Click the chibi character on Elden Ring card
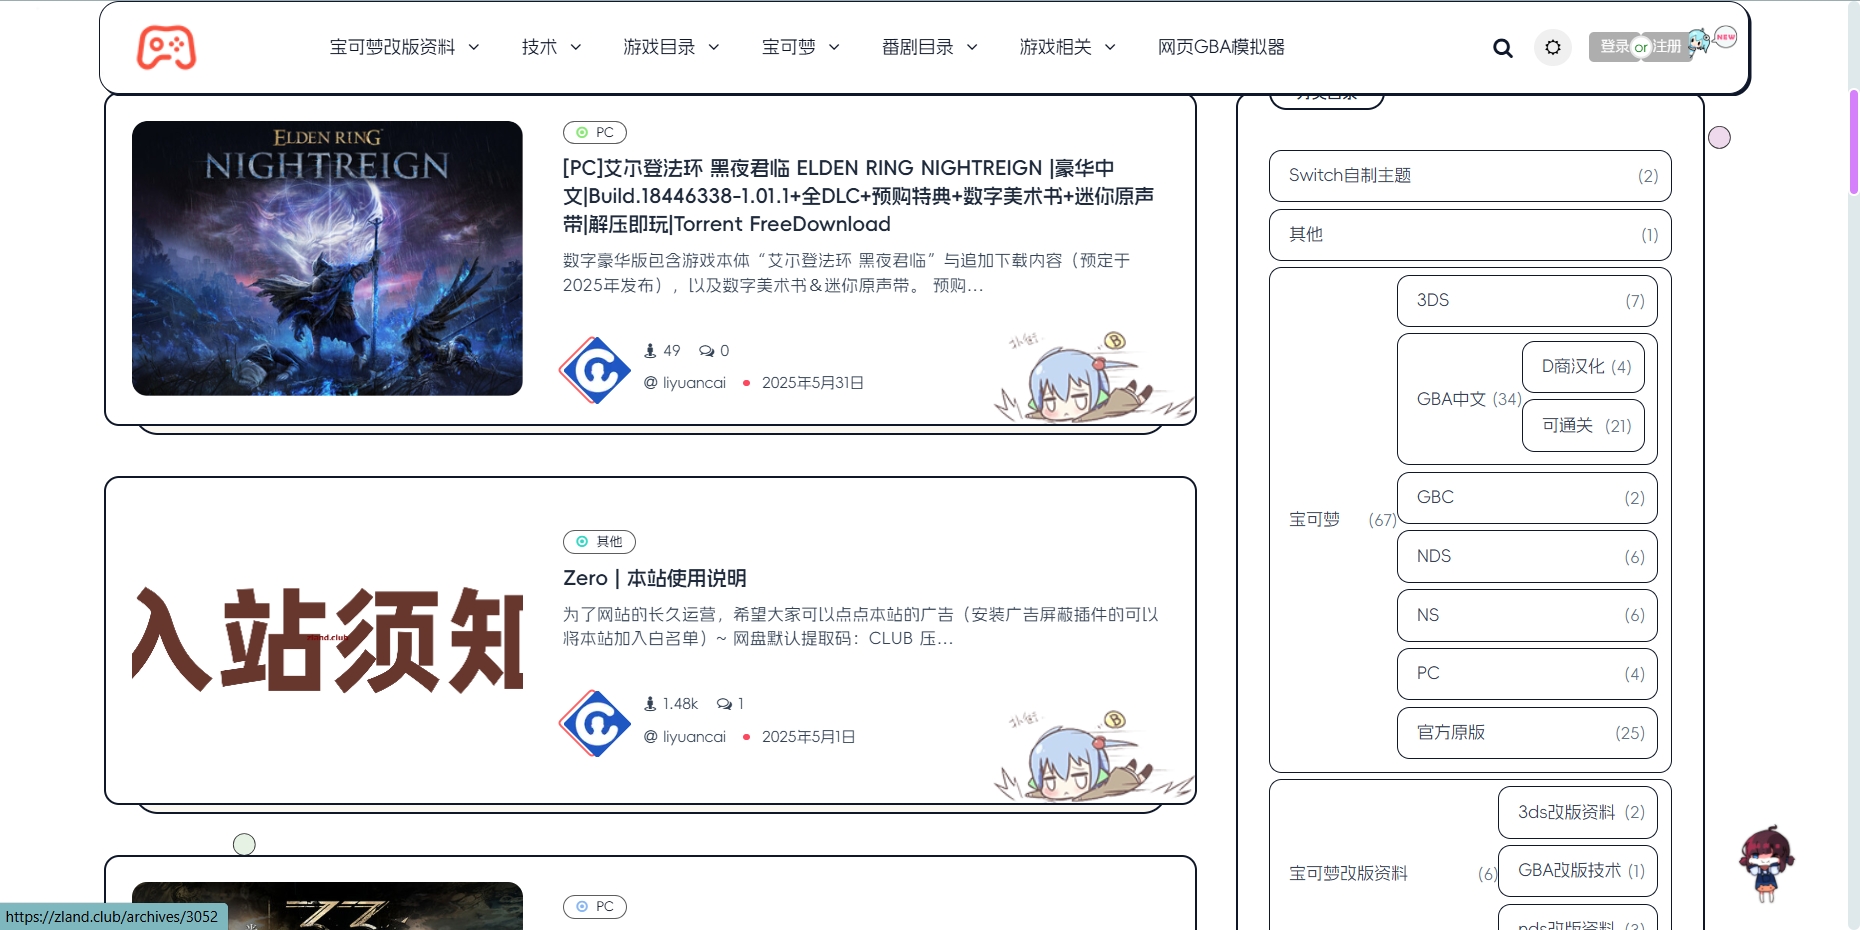The width and height of the screenshot is (1860, 930). [x=1092, y=378]
